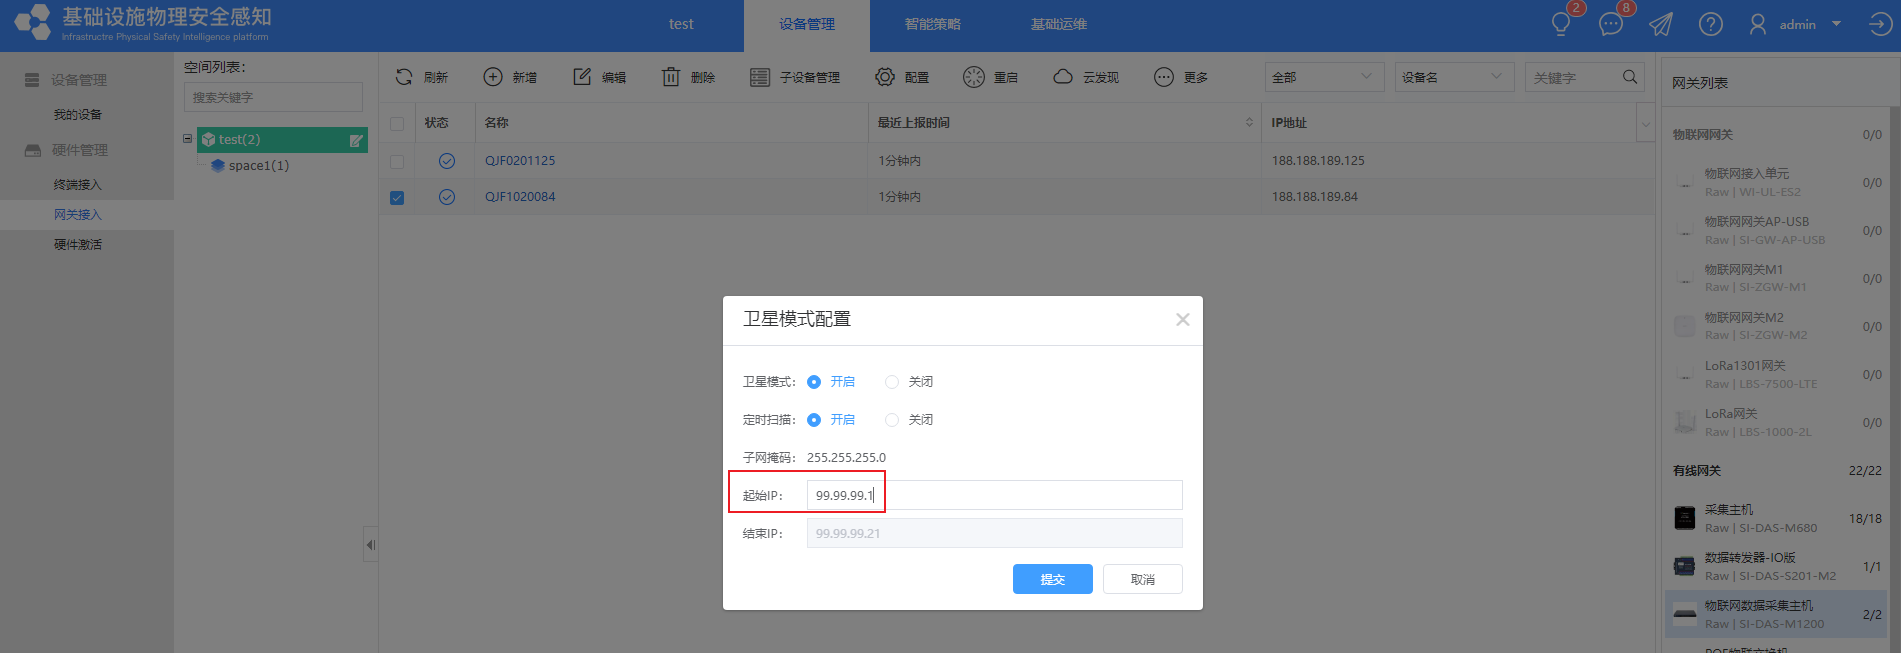Uncheck the QJF1020084 row checkbox

click(397, 198)
